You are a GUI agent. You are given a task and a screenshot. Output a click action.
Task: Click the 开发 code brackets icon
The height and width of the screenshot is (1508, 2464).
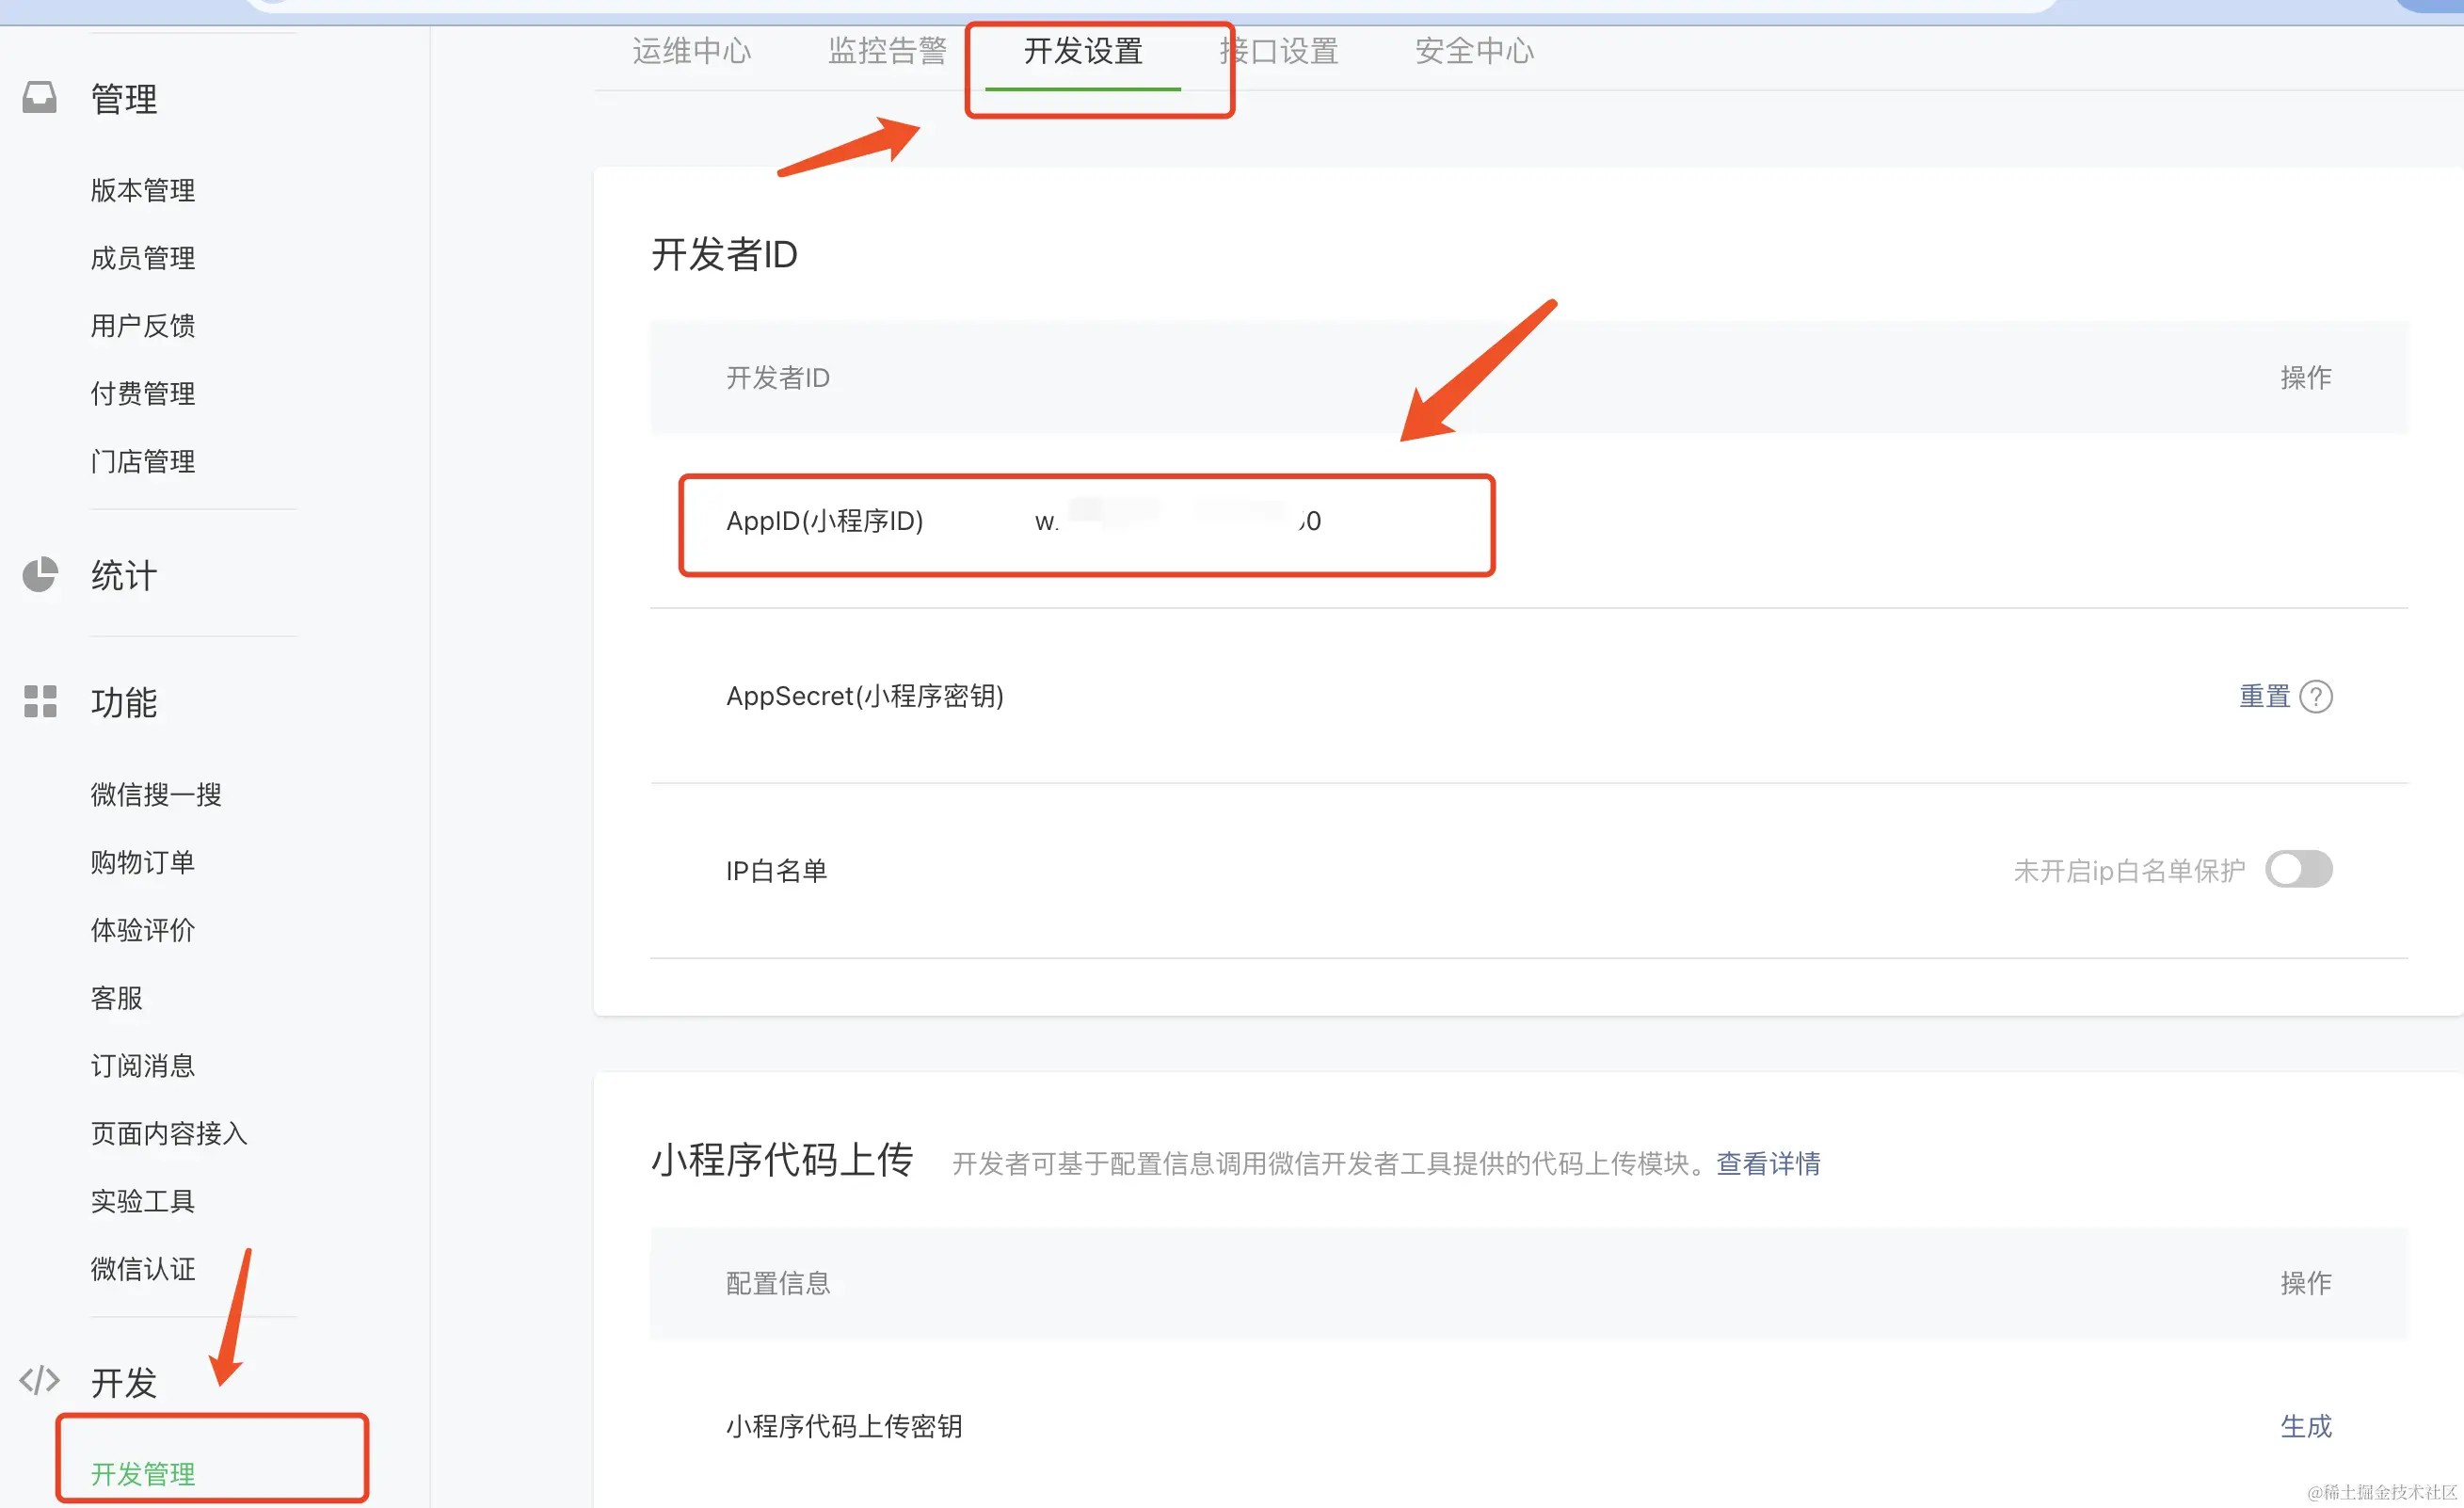[x=40, y=1381]
